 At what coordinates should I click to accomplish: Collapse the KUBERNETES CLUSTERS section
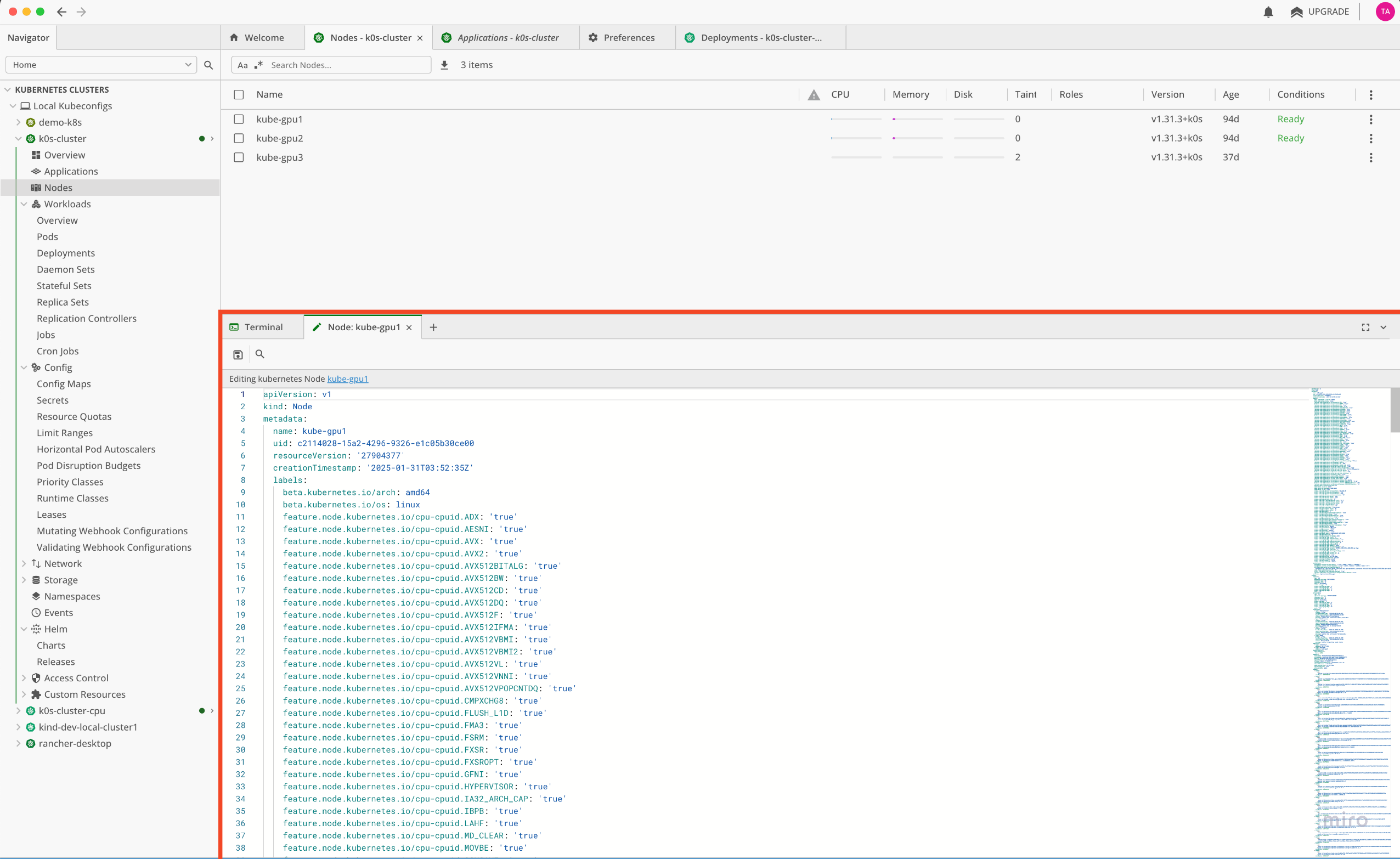coord(9,90)
